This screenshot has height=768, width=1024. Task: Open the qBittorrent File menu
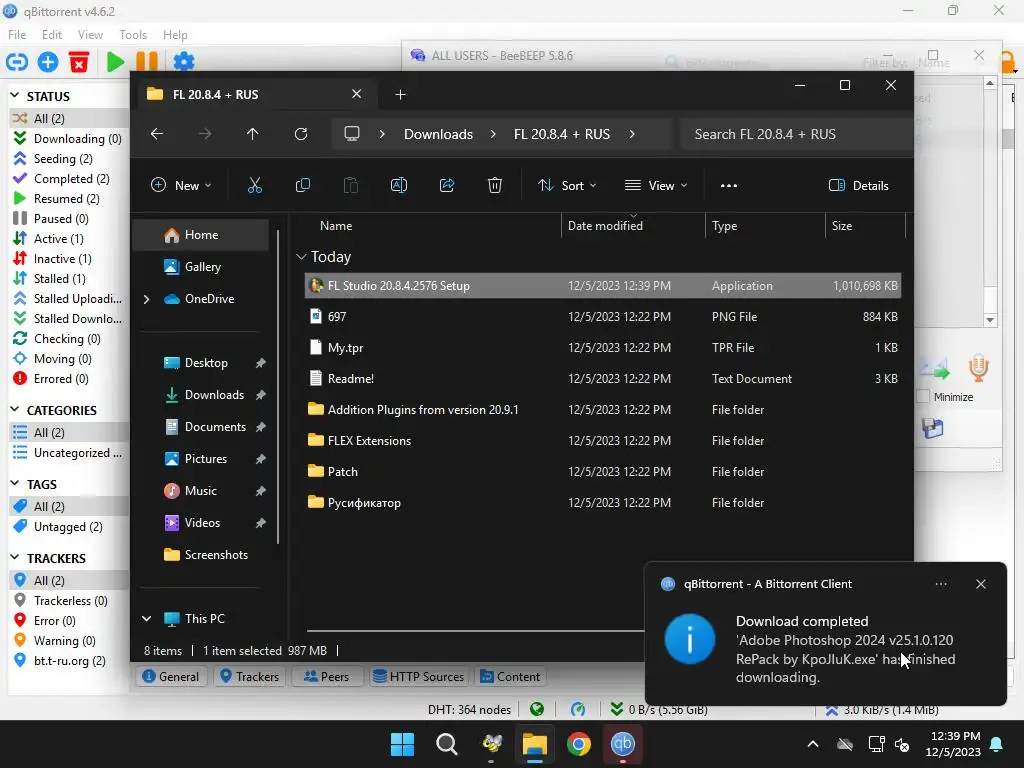click(x=17, y=35)
